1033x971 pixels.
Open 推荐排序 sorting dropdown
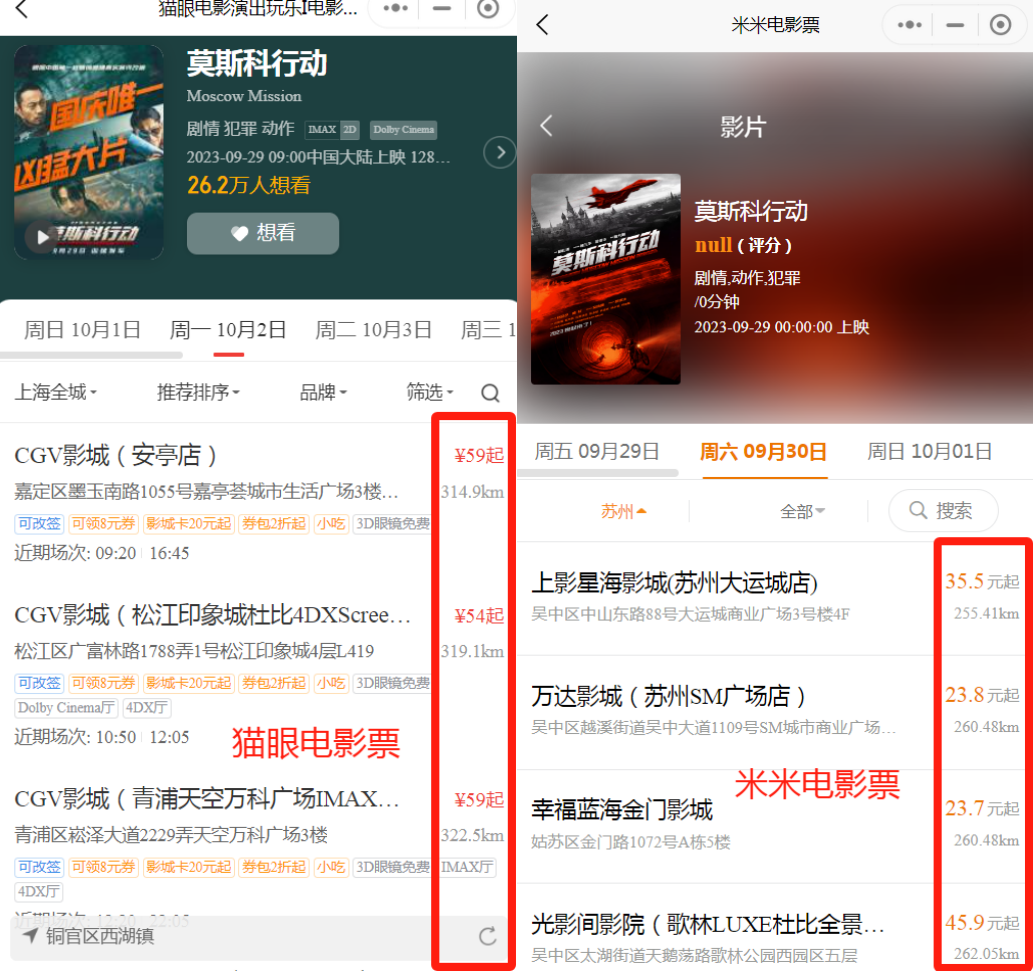click(x=198, y=393)
